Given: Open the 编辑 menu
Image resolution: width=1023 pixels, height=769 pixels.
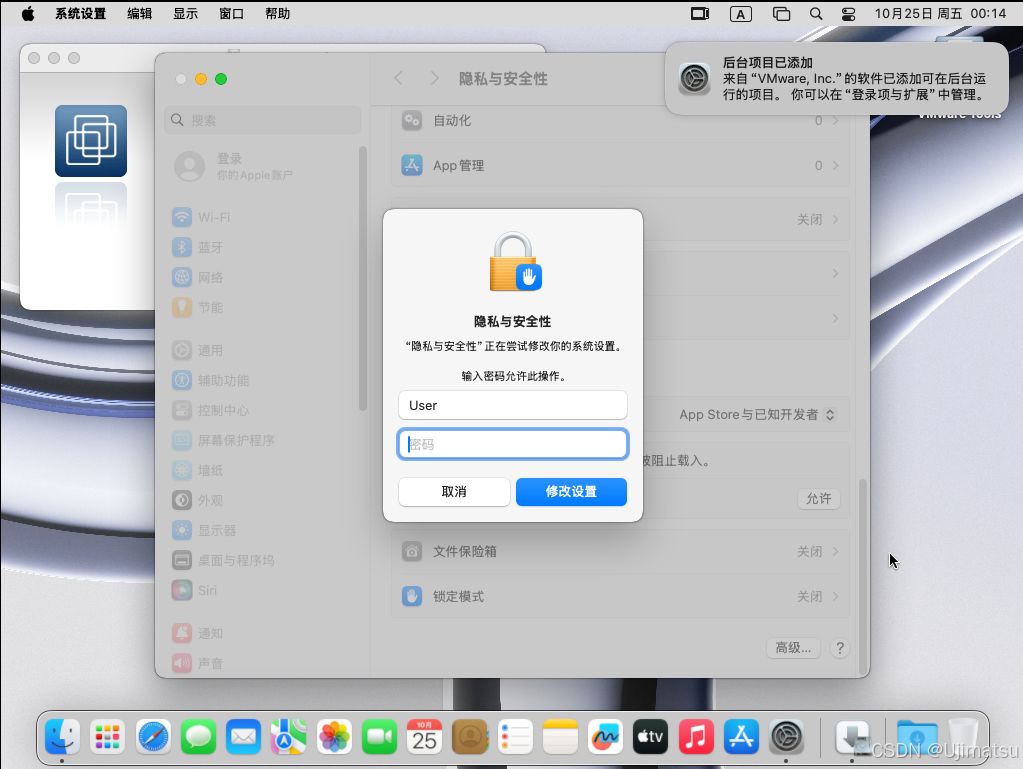Looking at the screenshot, I should [140, 14].
